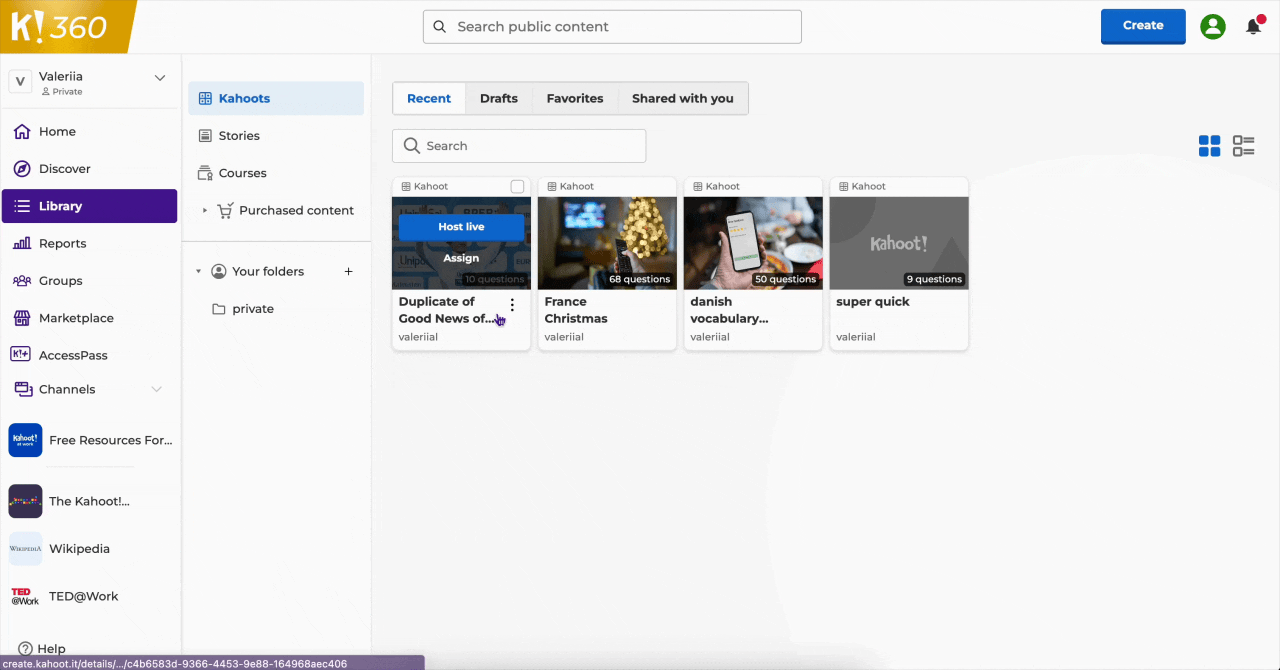Click the Search public content field
Image resolution: width=1280 pixels, height=670 pixels.
[612, 27]
